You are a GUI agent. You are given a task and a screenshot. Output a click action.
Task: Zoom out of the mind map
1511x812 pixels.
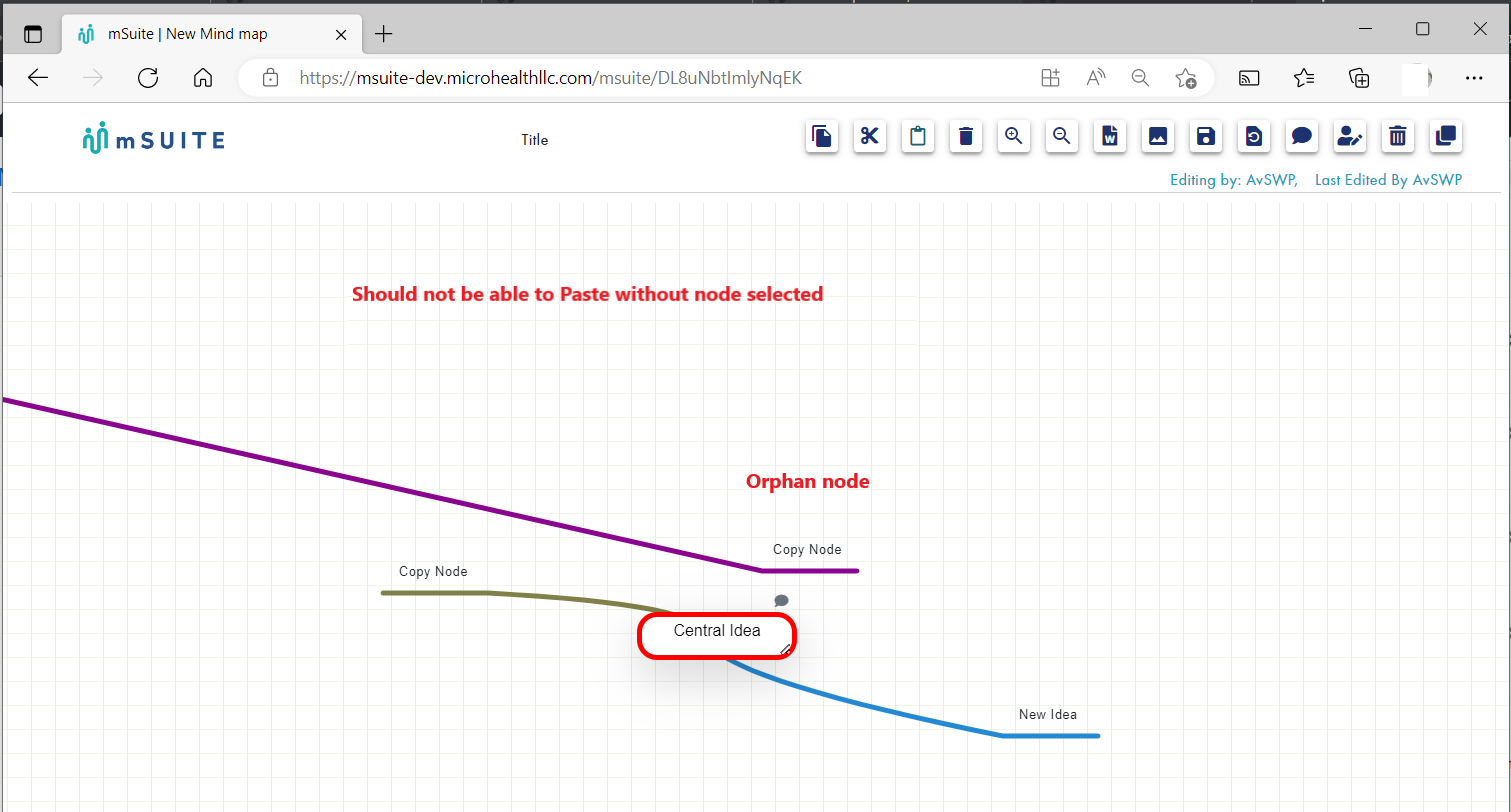tap(1062, 137)
